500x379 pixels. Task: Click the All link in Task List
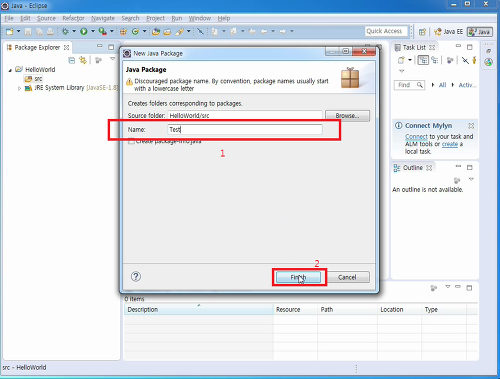pyautogui.click(x=442, y=85)
